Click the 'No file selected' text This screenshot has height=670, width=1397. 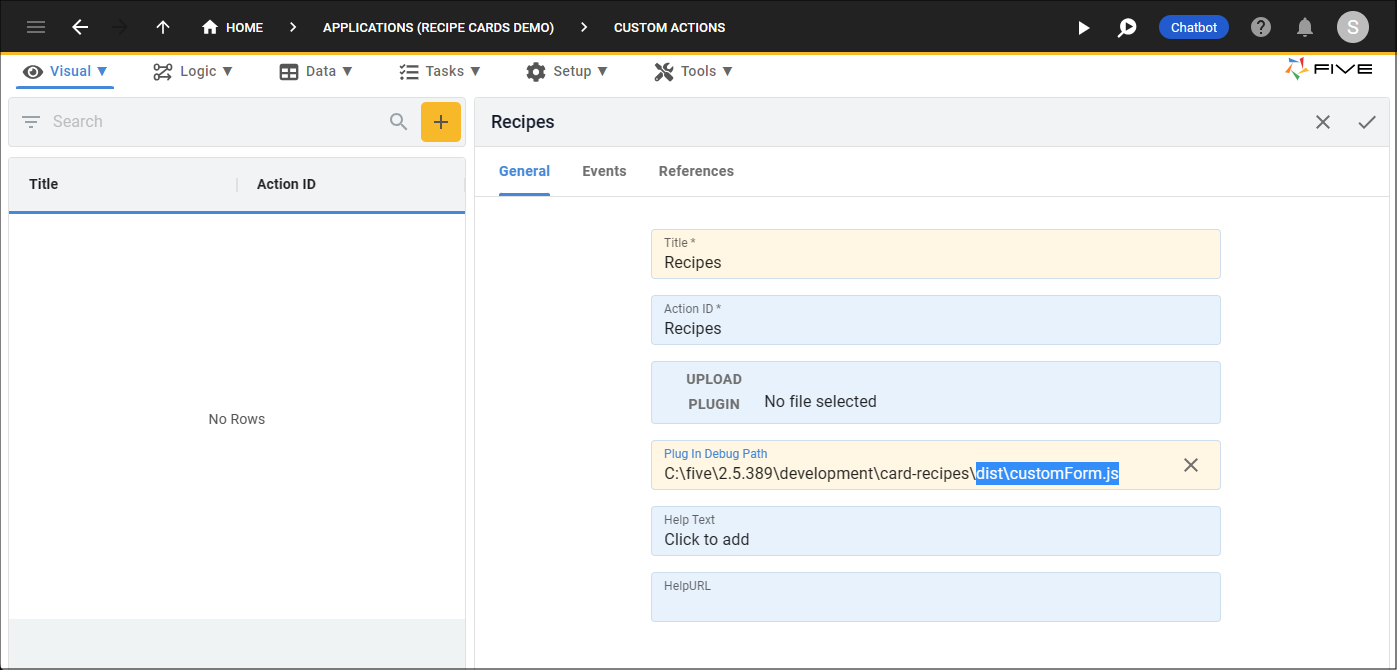[x=820, y=401]
